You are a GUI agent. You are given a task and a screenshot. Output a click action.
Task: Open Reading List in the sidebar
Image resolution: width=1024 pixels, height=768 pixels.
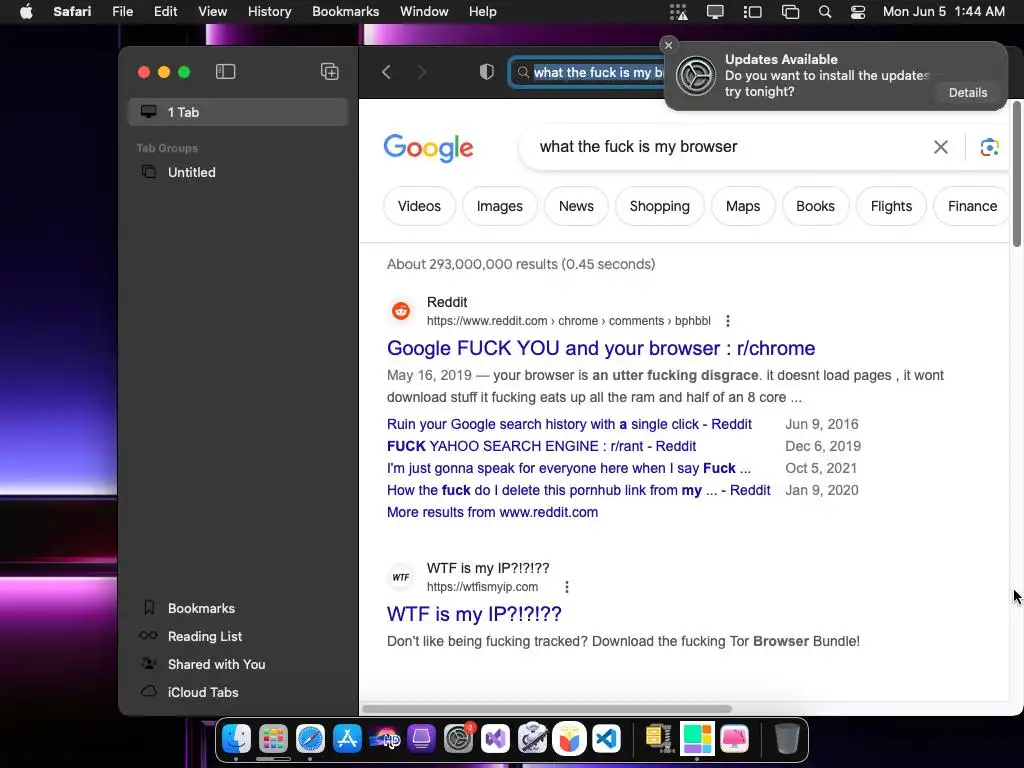click(x=204, y=637)
